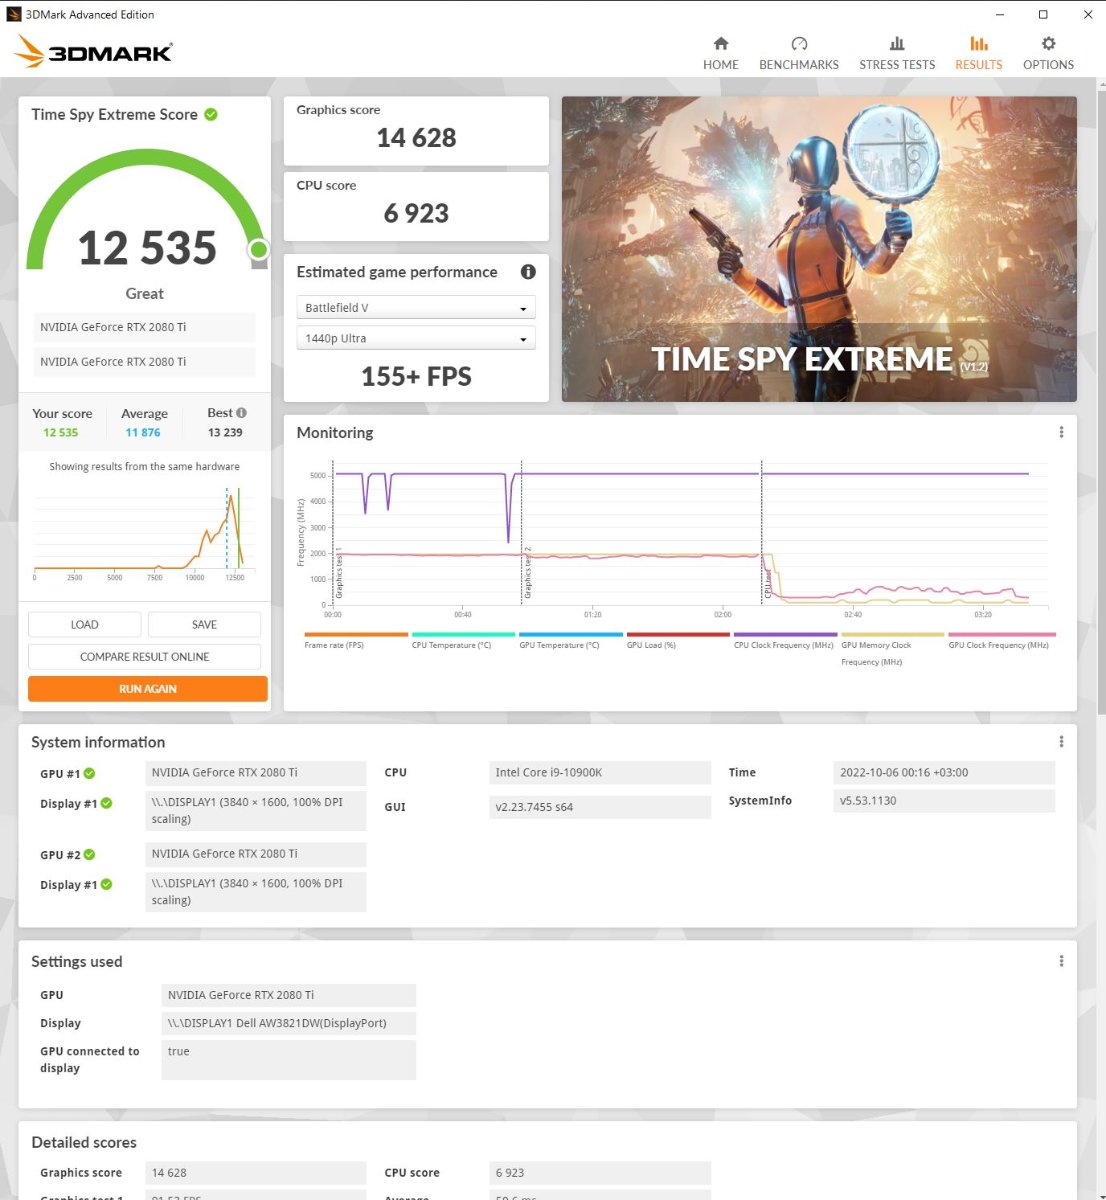Click the Results orange bars icon

pos(979,44)
